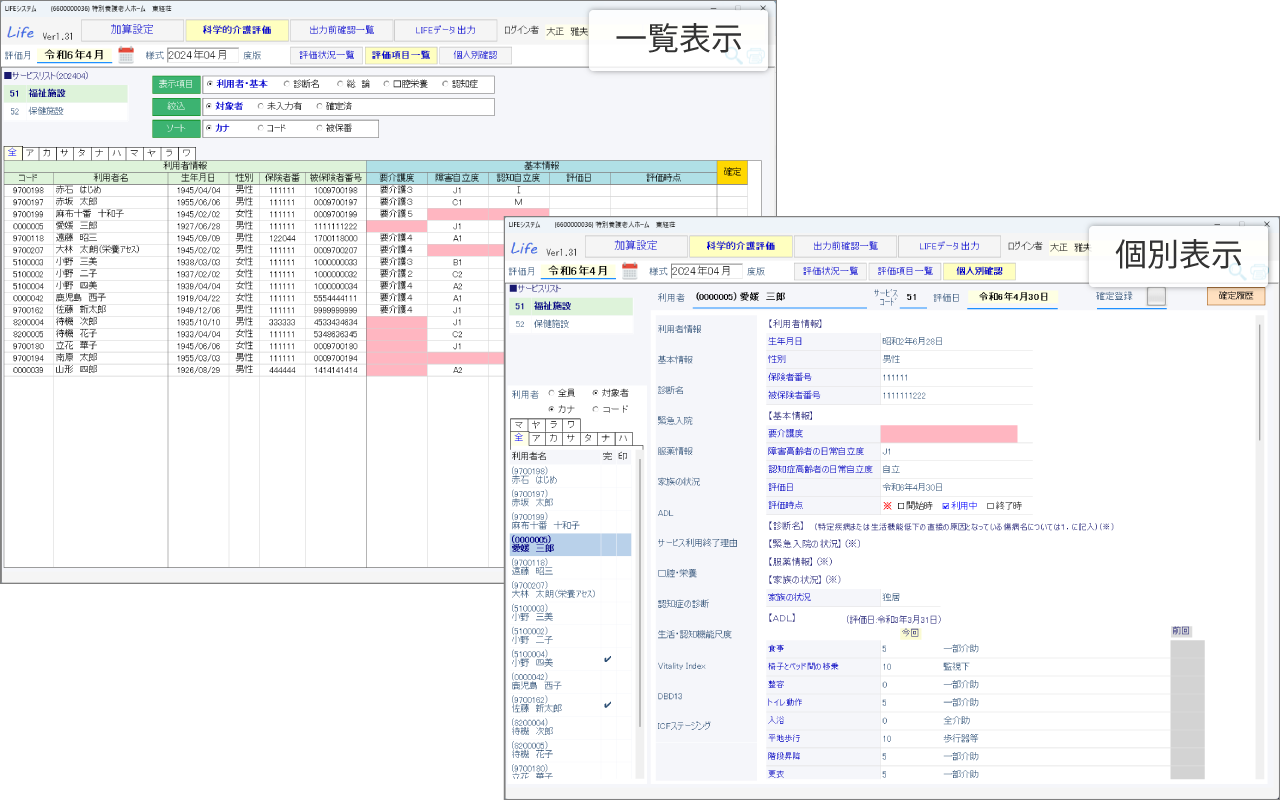Viewport: 1280px width, 800px height.
Task: Click 評価項目一覧 button in list window
Action: tap(400, 55)
